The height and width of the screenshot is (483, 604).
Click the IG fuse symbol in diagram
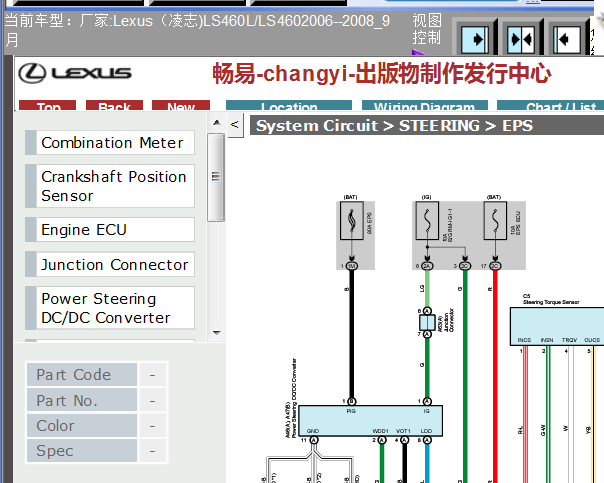pos(427,221)
